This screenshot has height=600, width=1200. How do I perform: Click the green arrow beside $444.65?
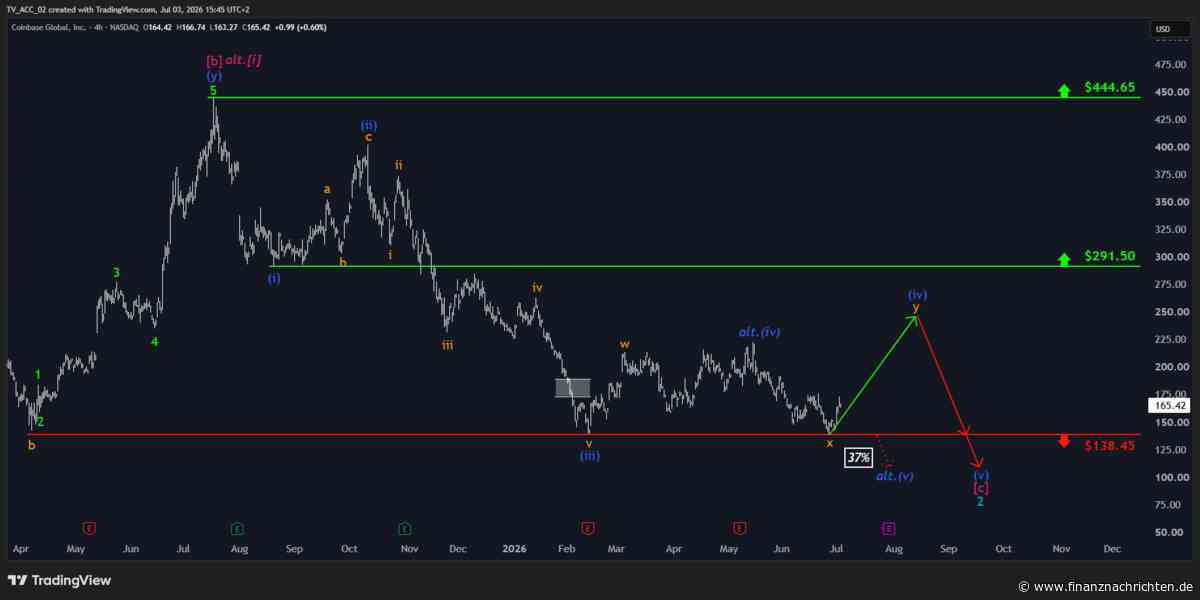coord(1066,90)
